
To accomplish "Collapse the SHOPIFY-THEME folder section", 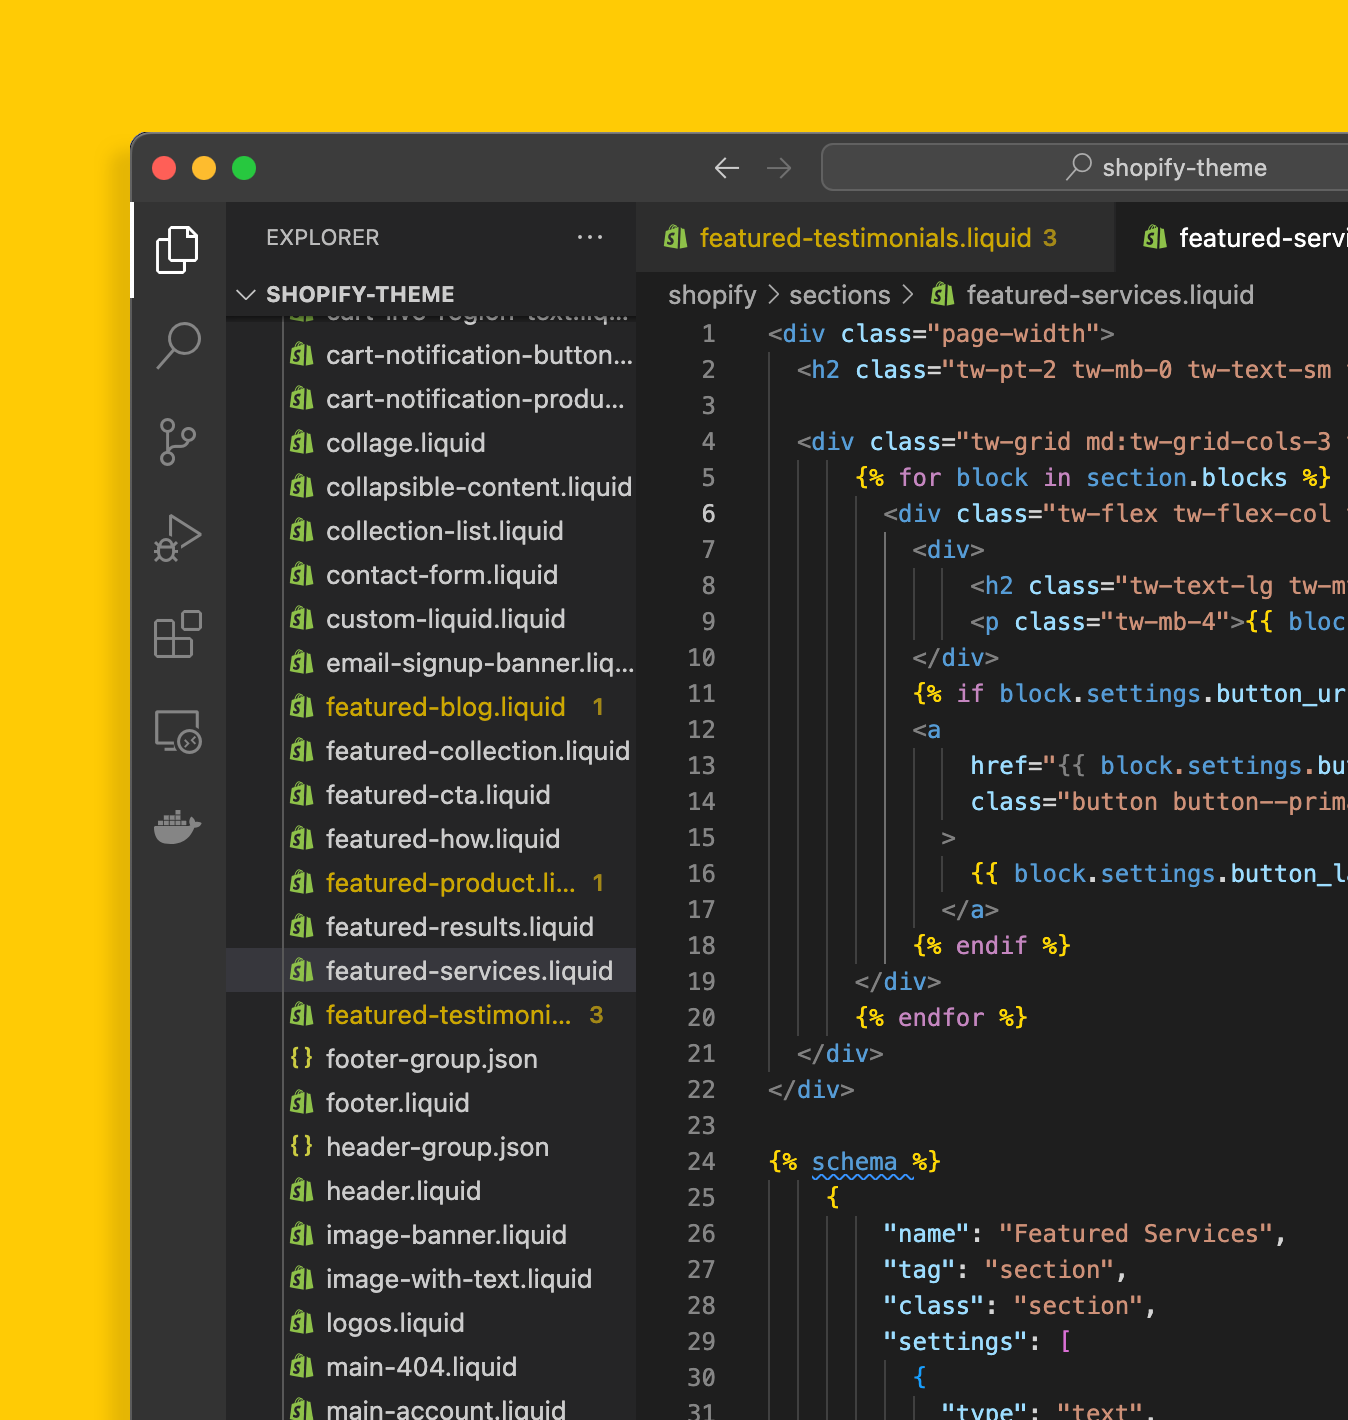I will click(431, 294).
